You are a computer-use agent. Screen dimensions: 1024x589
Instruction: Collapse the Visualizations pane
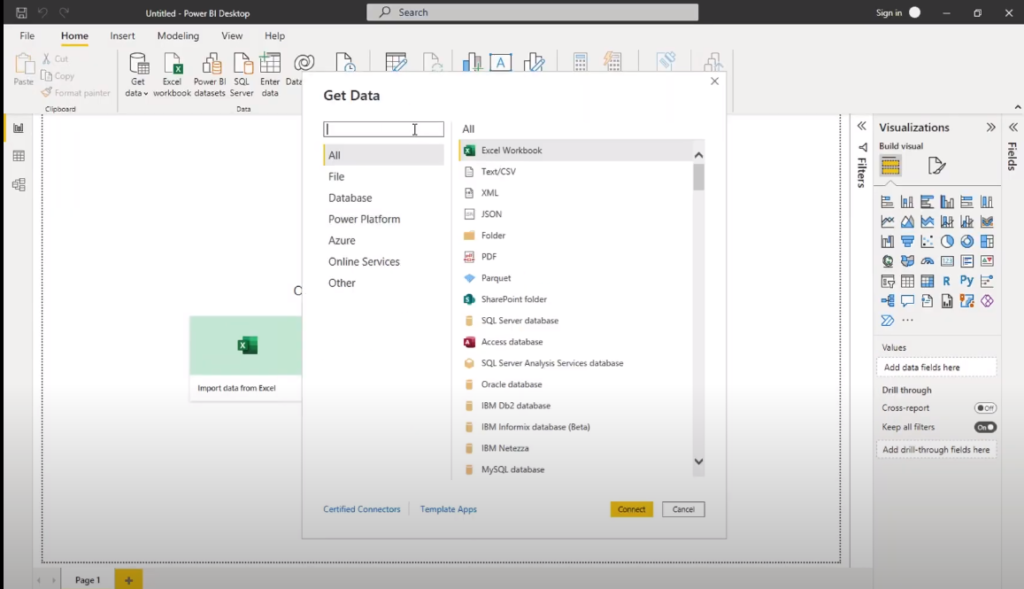(x=991, y=127)
